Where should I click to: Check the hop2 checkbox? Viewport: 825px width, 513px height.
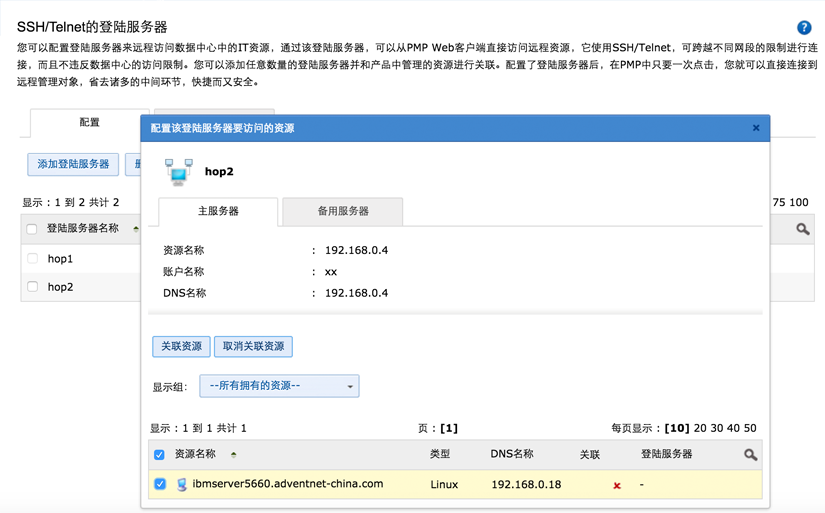pyautogui.click(x=33, y=287)
